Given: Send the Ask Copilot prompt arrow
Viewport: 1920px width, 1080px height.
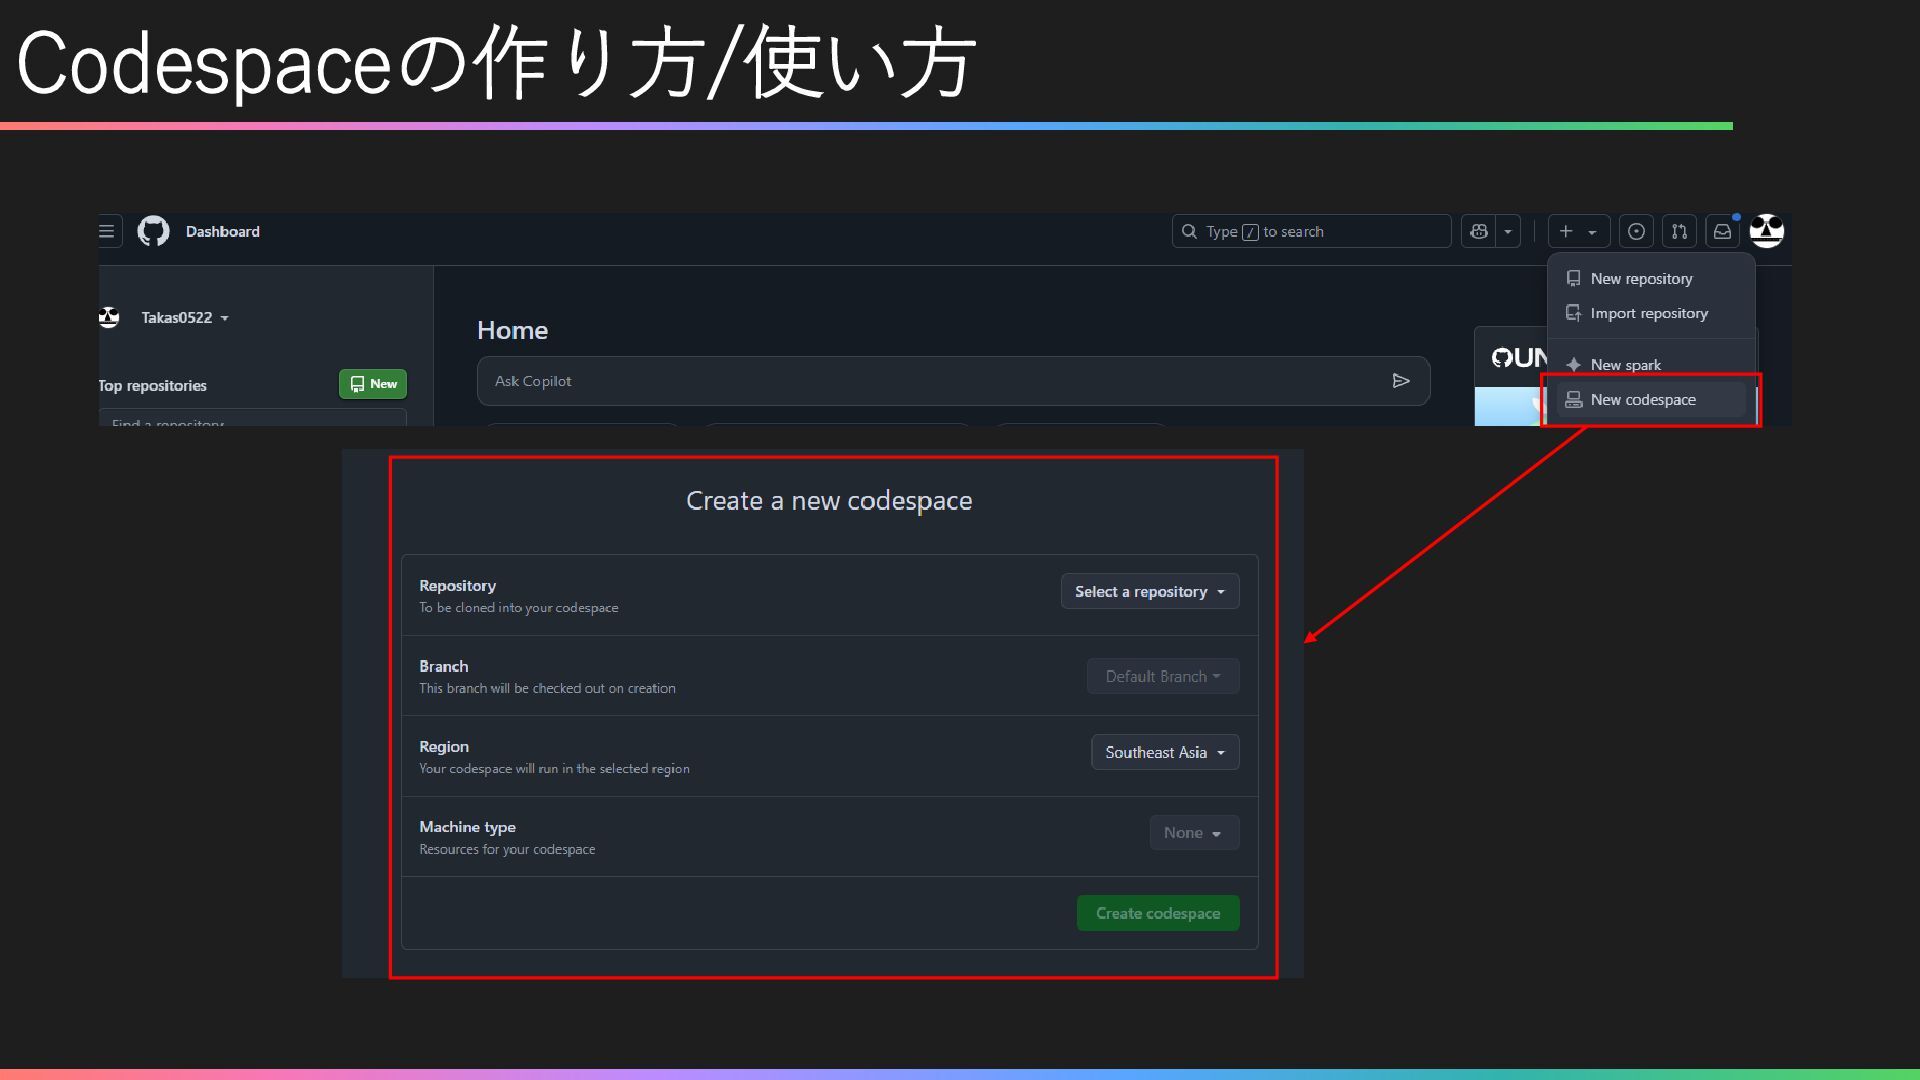Looking at the screenshot, I should 1401,381.
